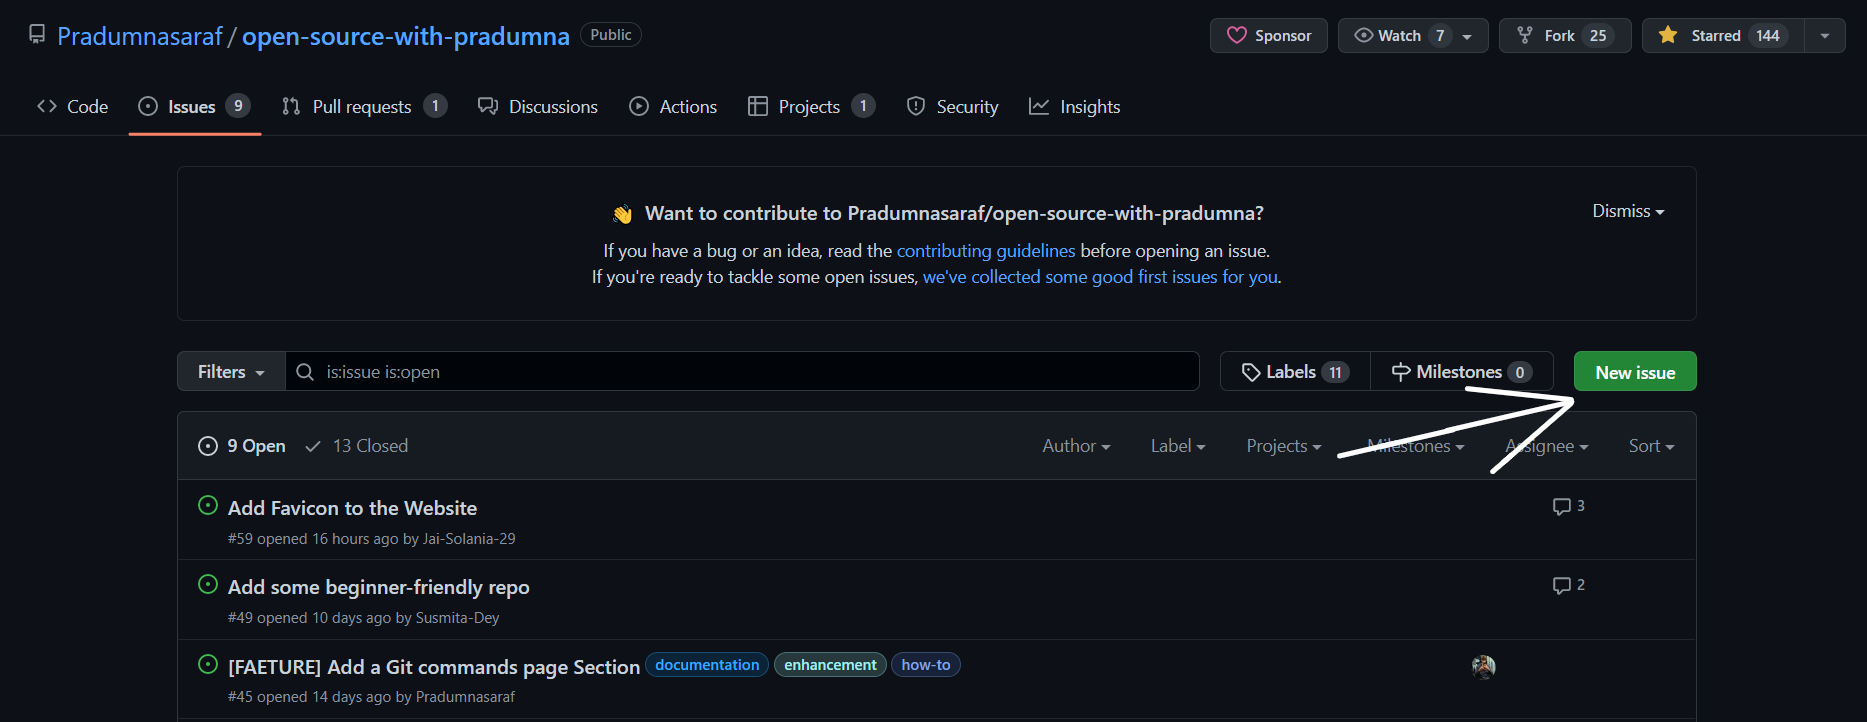1867x722 pixels.
Task: Open author link Pradumnasaraf under issue #45
Action: pos(465,697)
